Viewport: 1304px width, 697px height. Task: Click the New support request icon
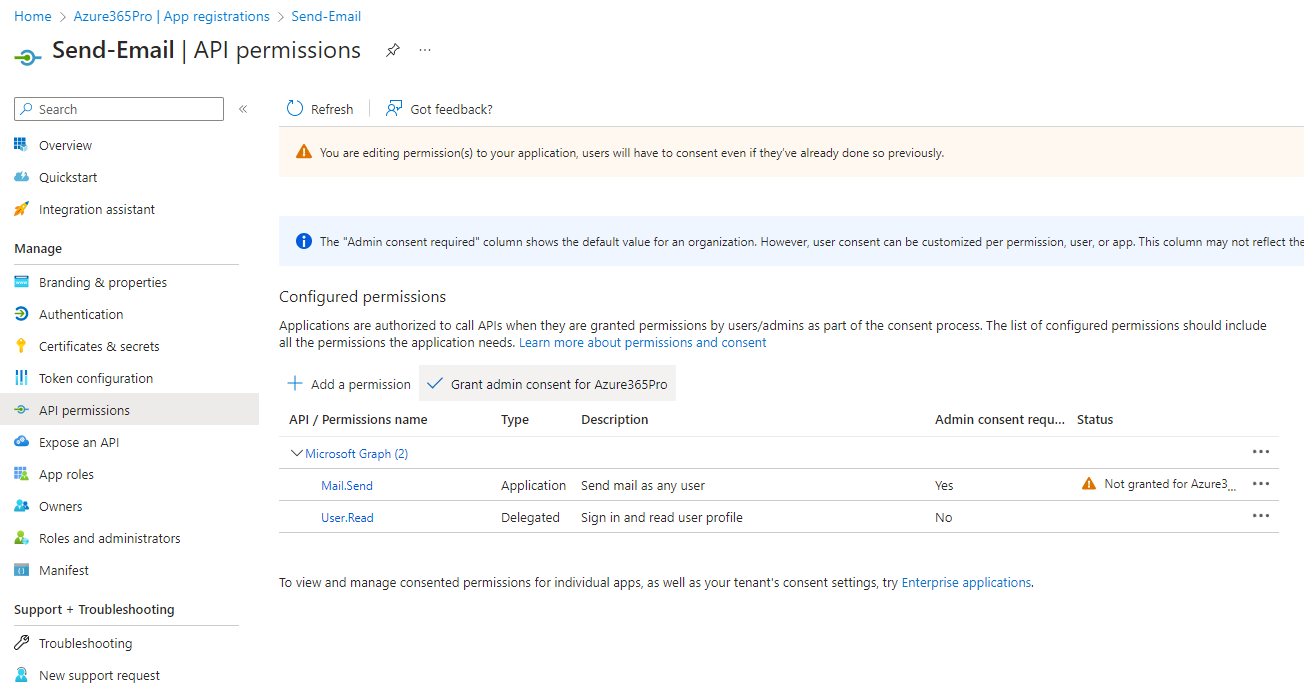tap(21, 675)
